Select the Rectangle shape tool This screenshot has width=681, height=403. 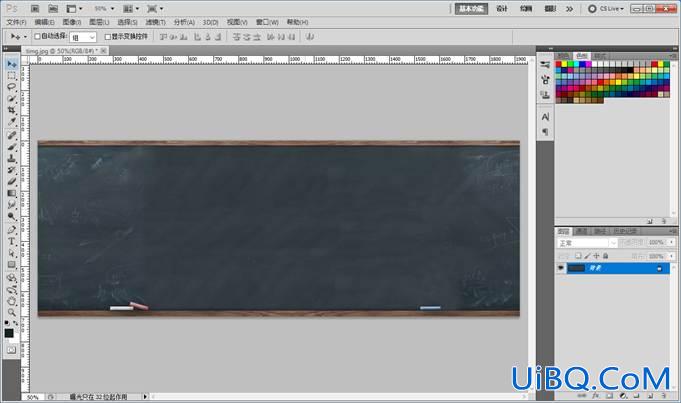(x=12, y=264)
